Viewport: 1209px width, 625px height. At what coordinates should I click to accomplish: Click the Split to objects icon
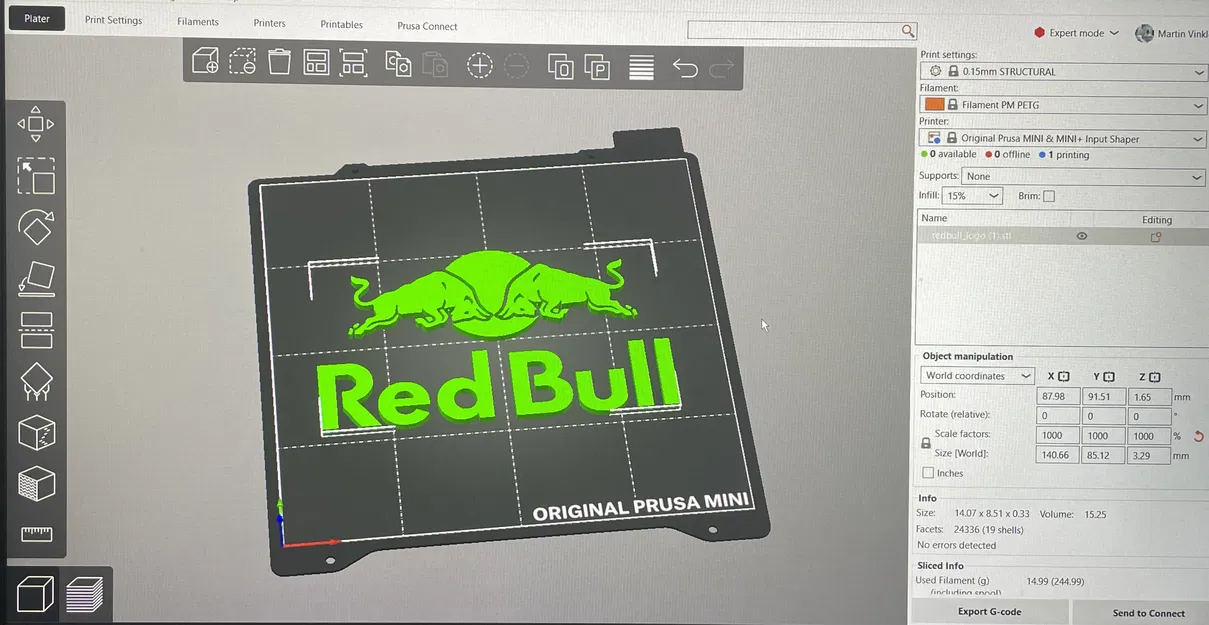pos(560,66)
